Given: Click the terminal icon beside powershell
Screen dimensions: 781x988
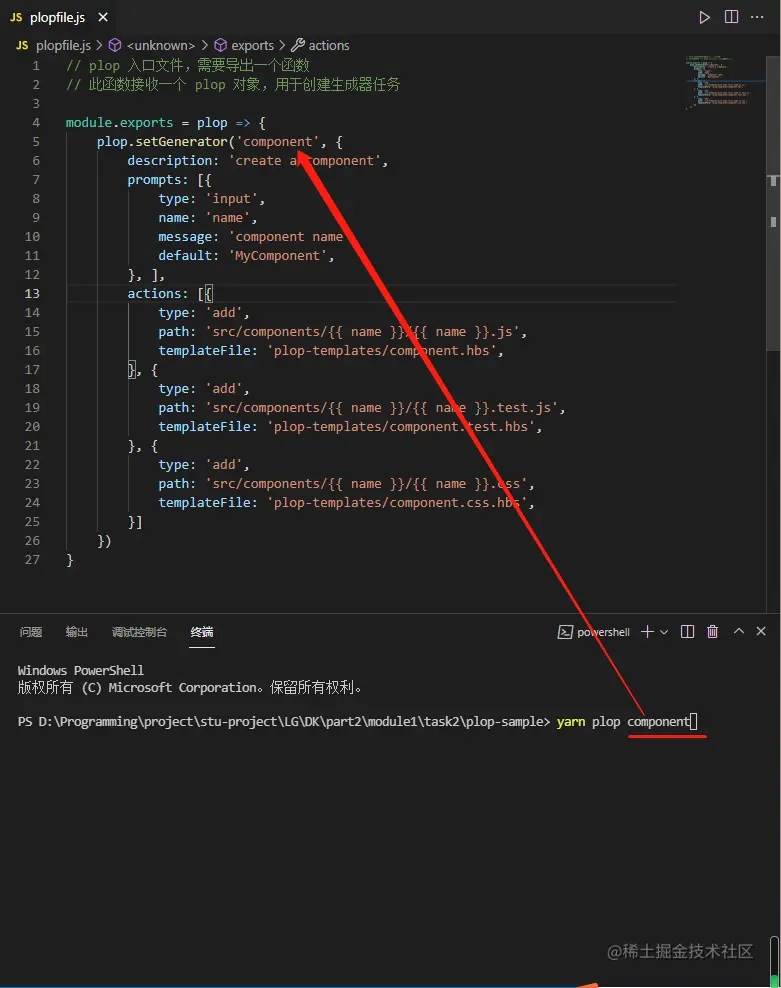Looking at the screenshot, I should coord(565,632).
